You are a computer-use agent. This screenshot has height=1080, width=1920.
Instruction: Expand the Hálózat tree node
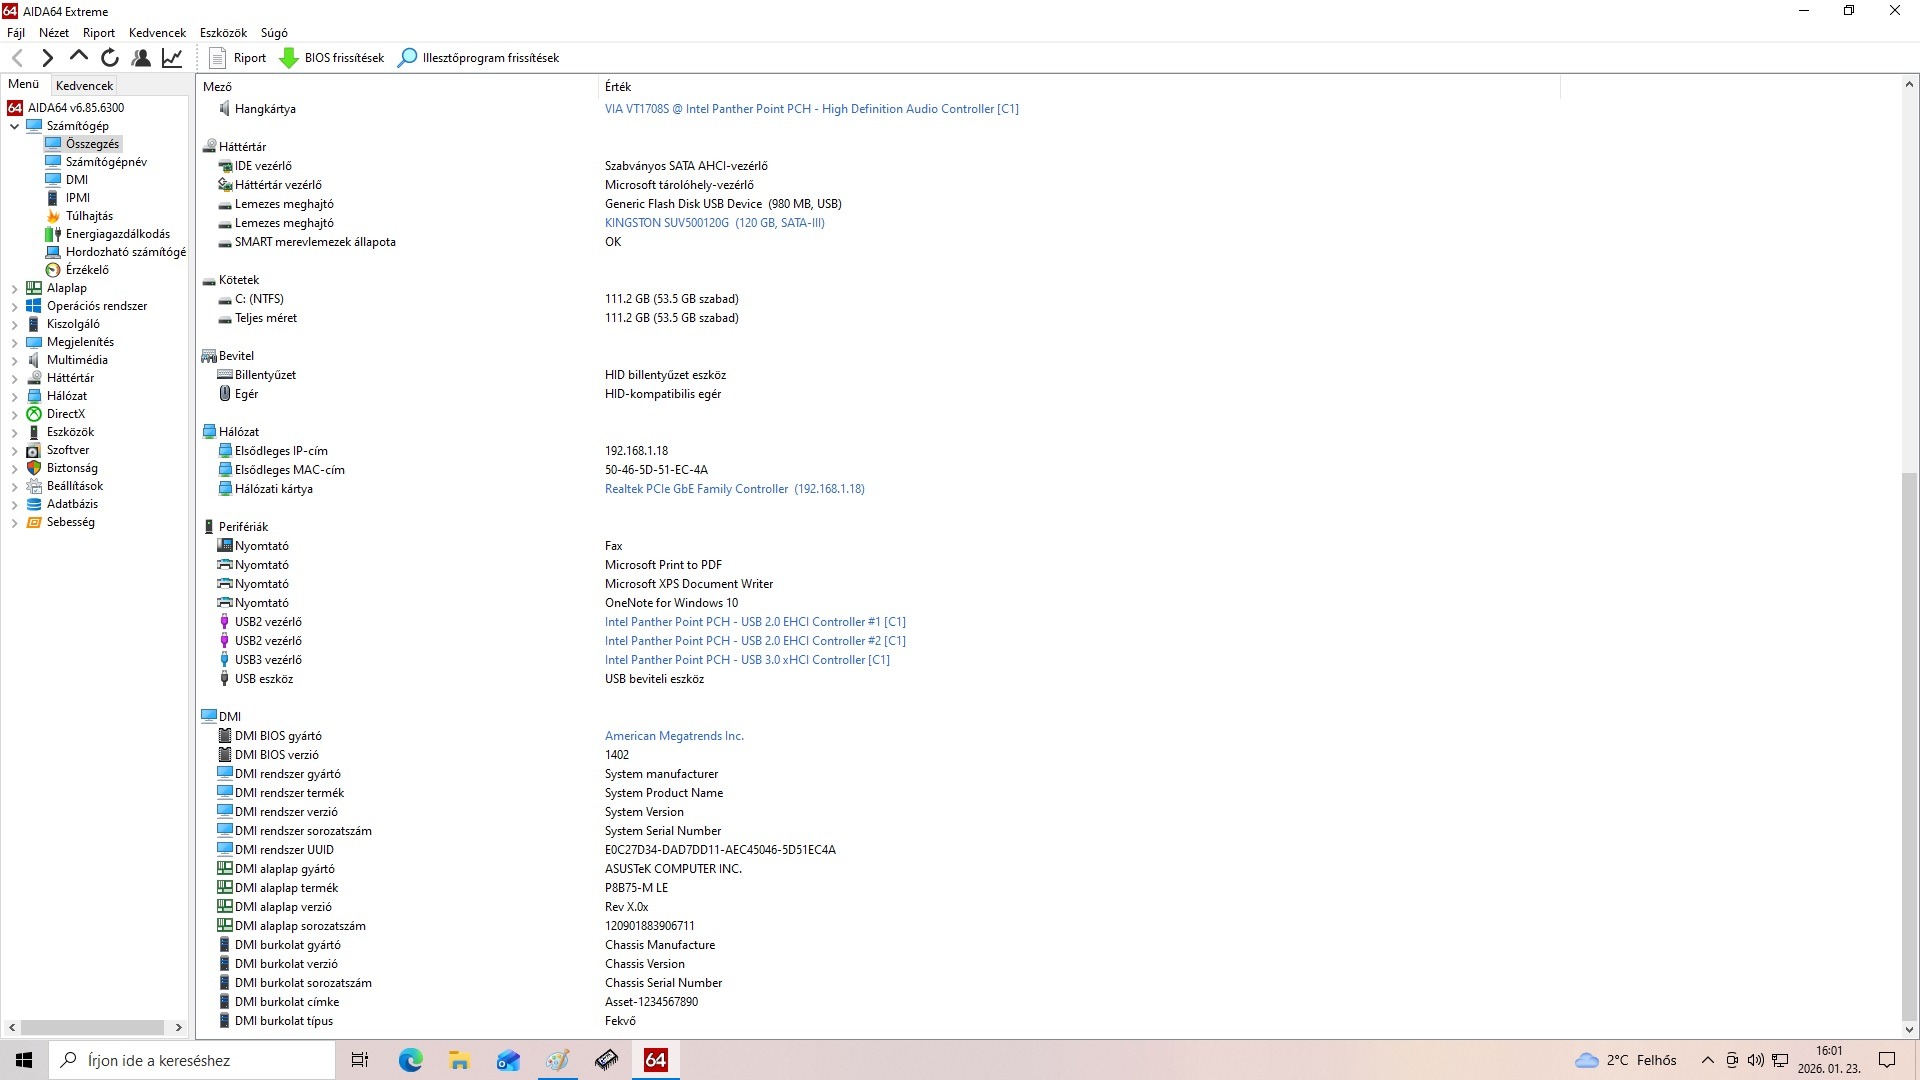click(14, 397)
